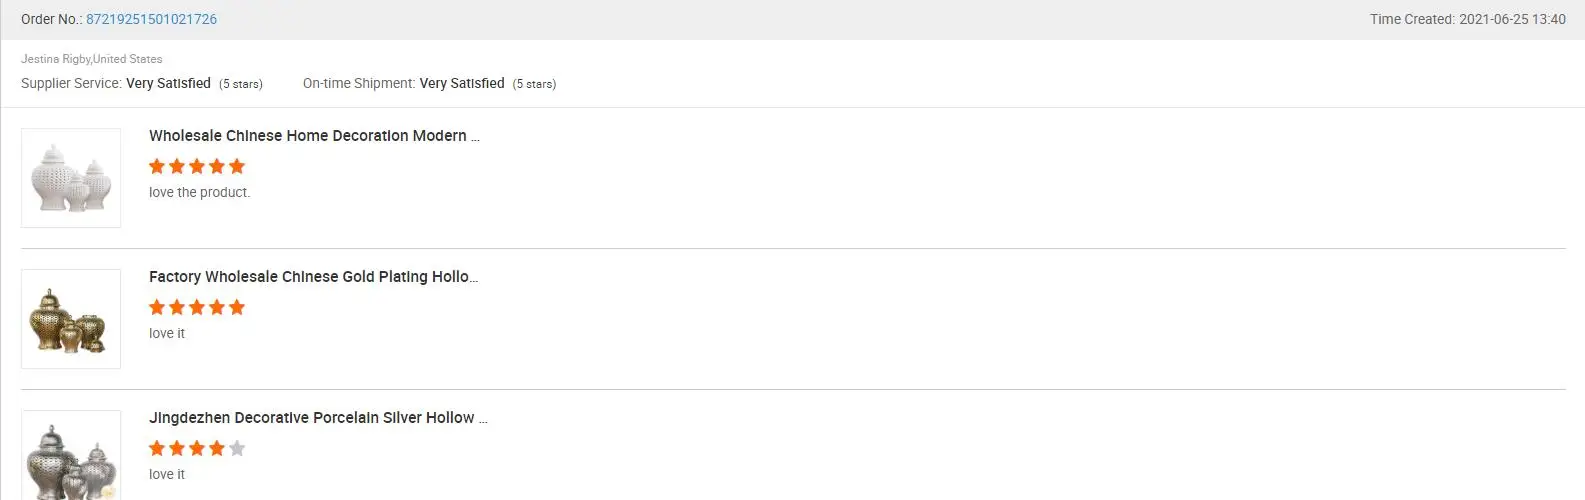1585x500 pixels.
Task: Select fourth orange star on Jingdezhen review
Action: pyautogui.click(x=217, y=448)
